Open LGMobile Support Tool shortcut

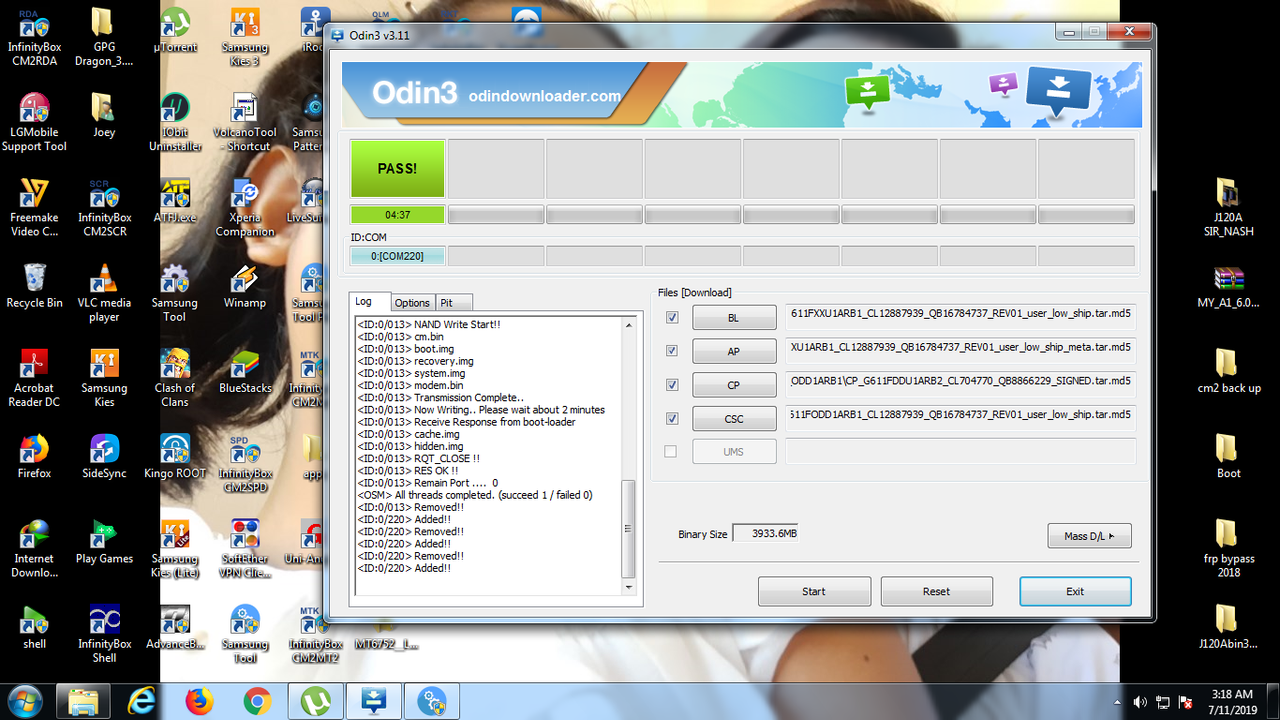[34, 121]
